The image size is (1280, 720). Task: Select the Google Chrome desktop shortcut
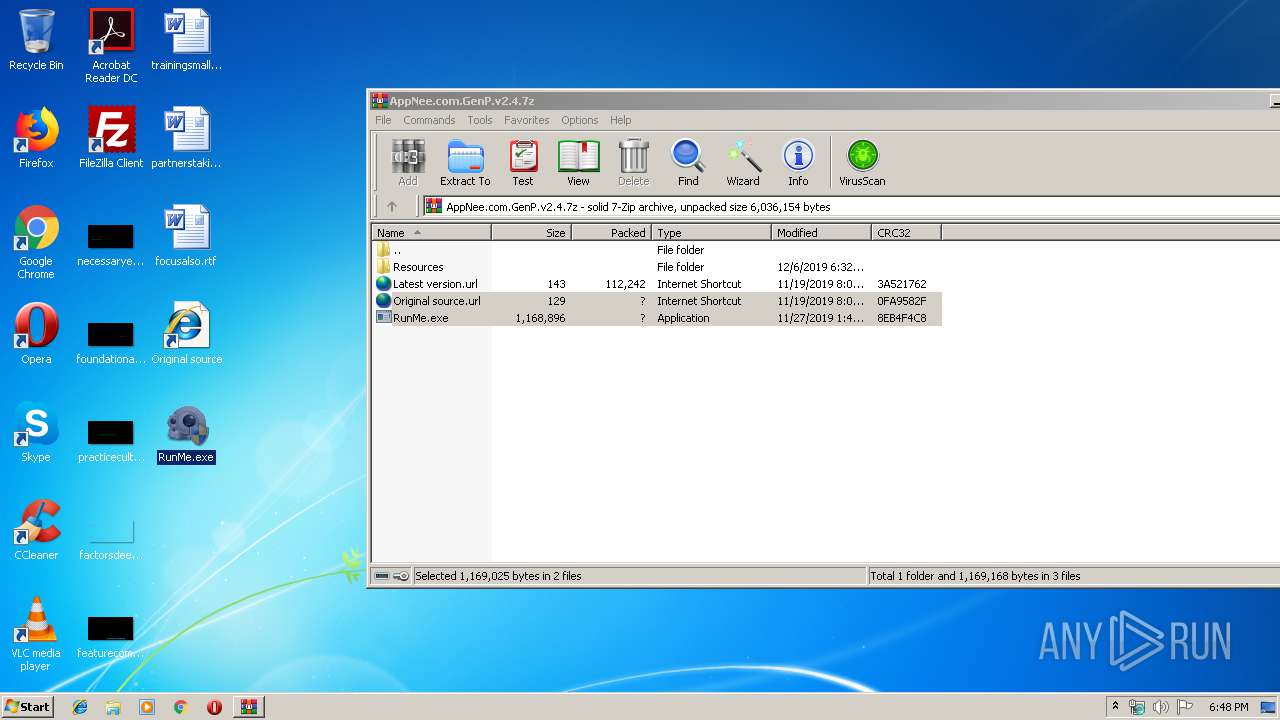(36, 242)
